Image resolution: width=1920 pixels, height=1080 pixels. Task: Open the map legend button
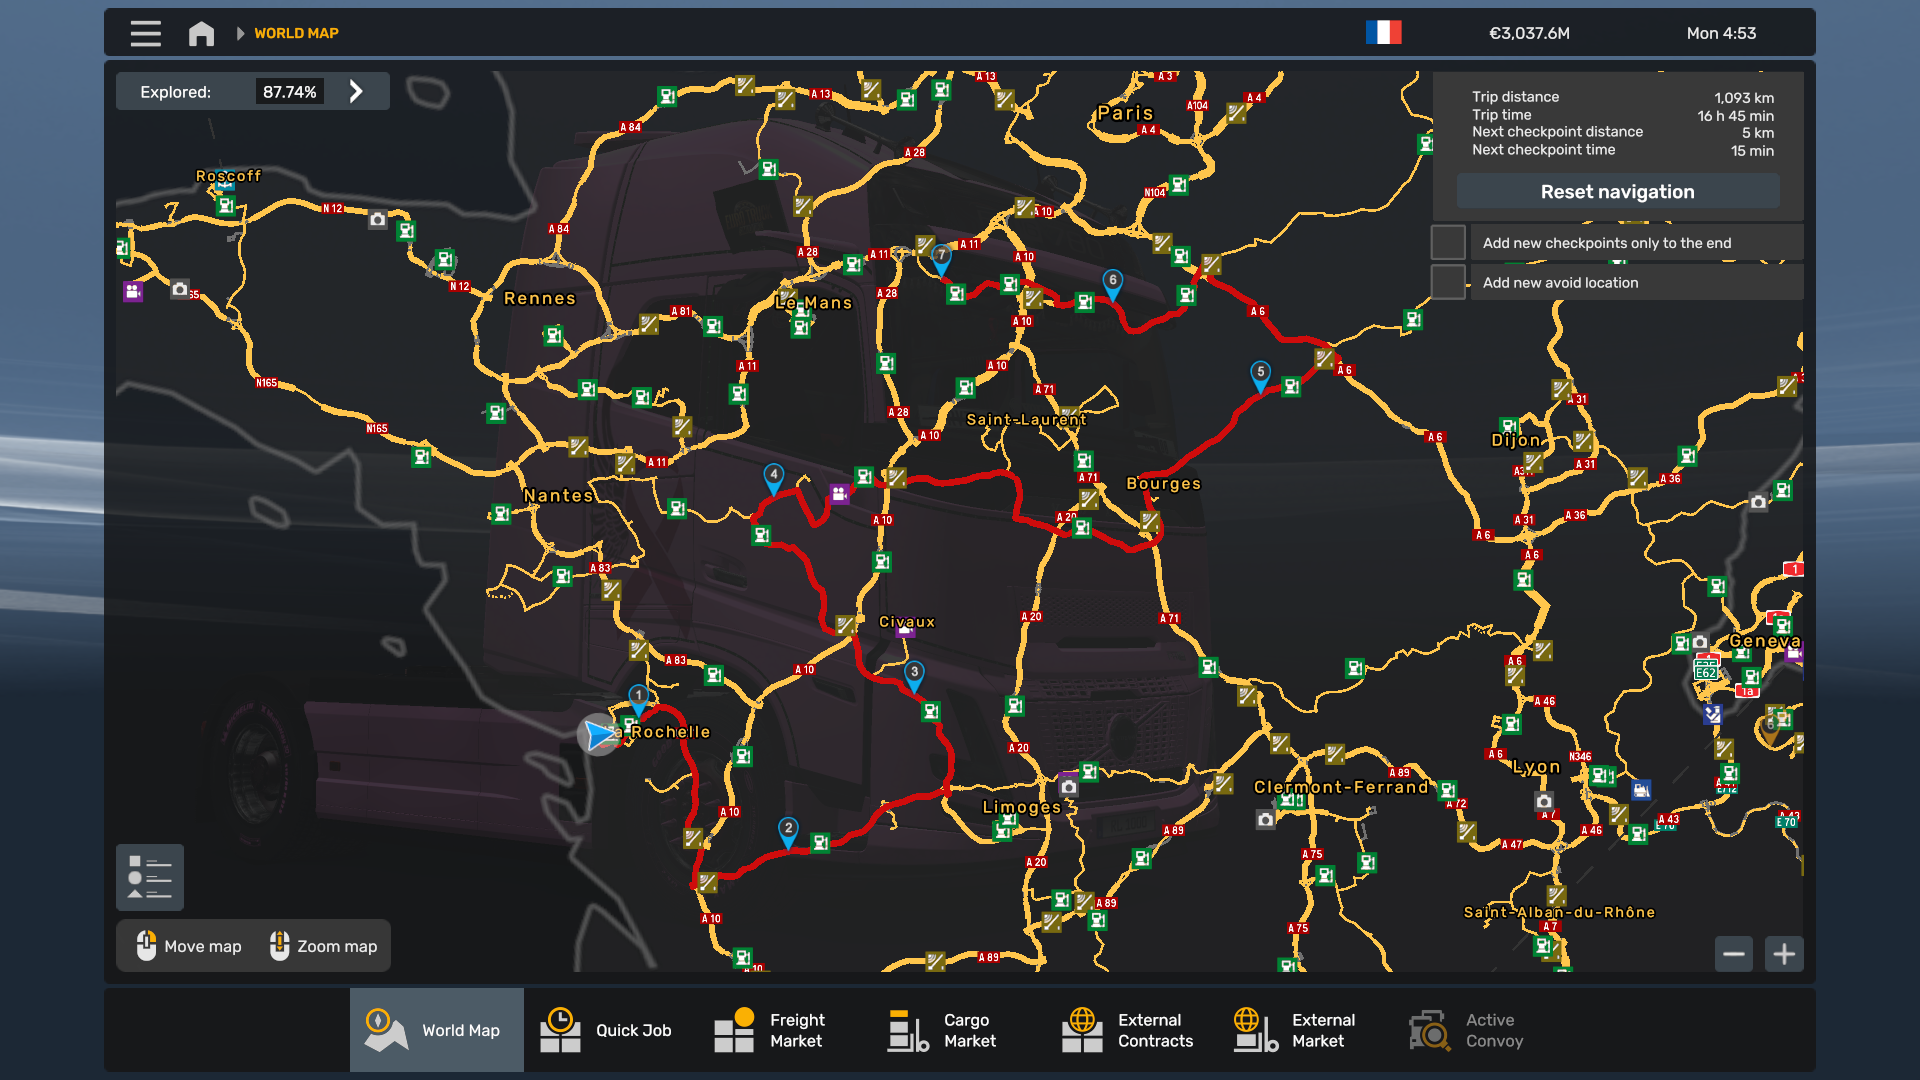150,878
